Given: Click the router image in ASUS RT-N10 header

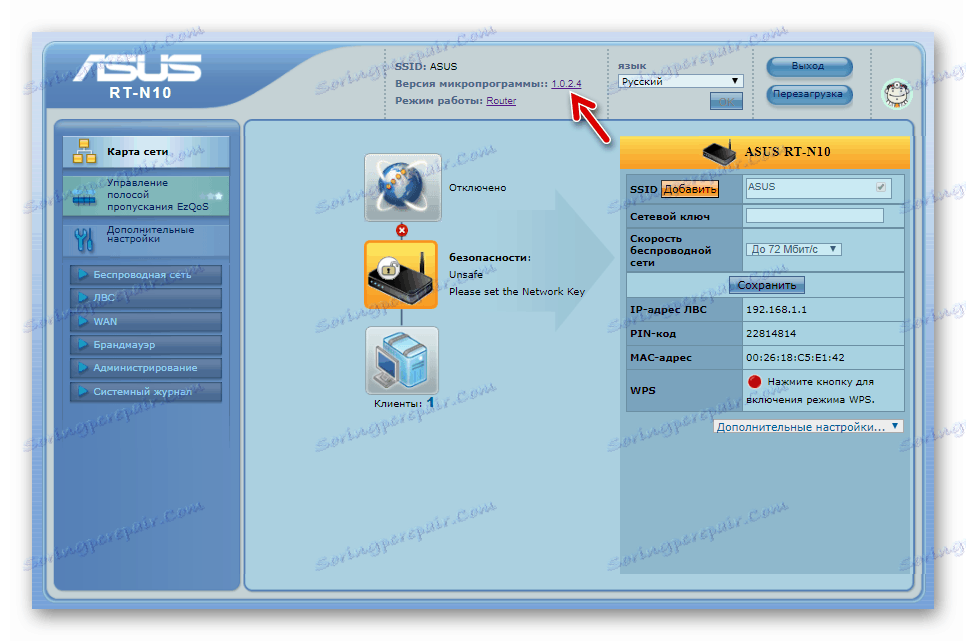Looking at the screenshot, I should [x=719, y=152].
